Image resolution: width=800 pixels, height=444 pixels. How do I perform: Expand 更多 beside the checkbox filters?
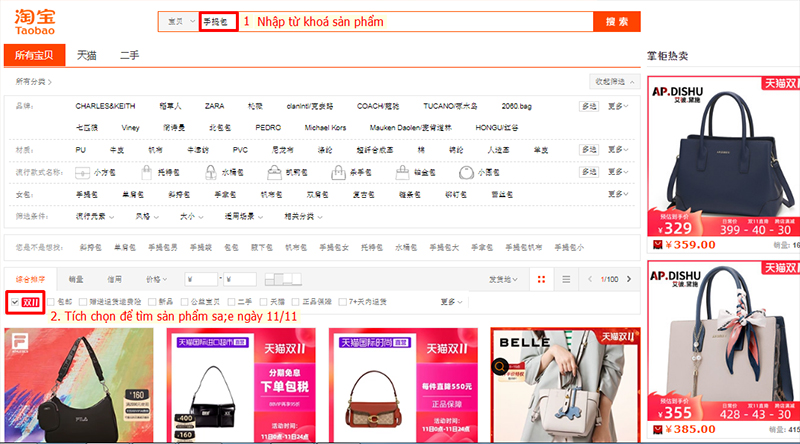pos(452,302)
